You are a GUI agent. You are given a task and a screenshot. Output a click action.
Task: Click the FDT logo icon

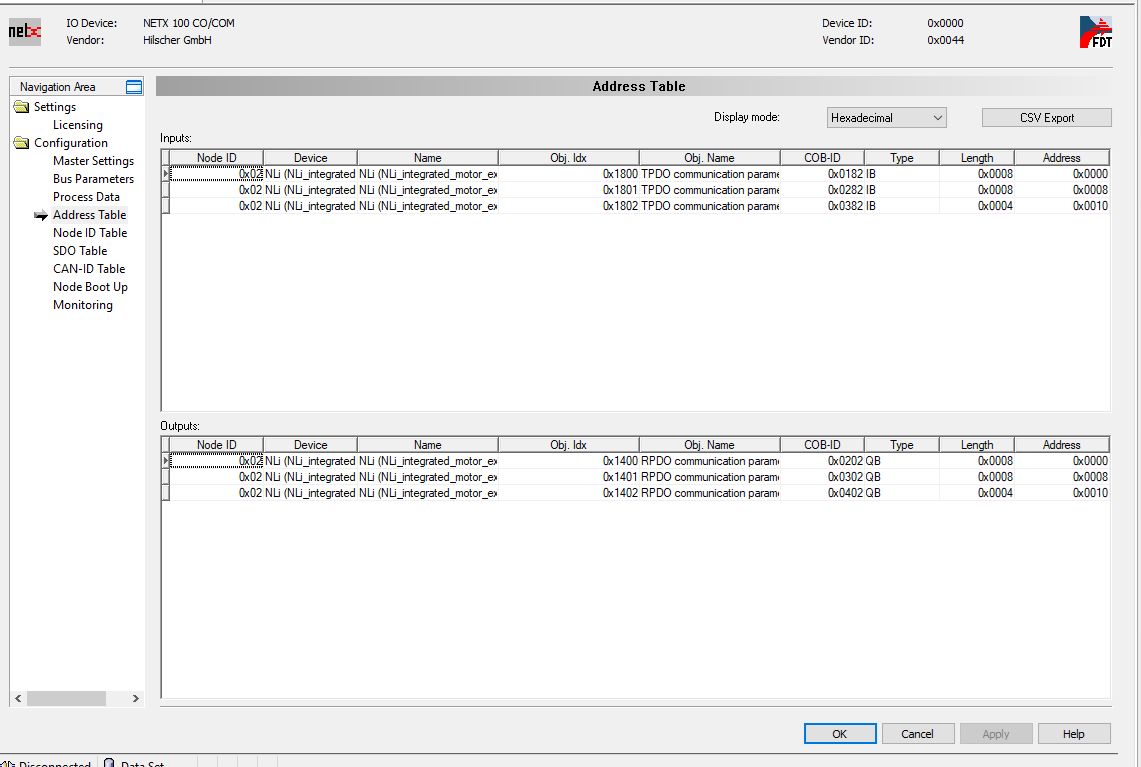pyautogui.click(x=1095, y=32)
